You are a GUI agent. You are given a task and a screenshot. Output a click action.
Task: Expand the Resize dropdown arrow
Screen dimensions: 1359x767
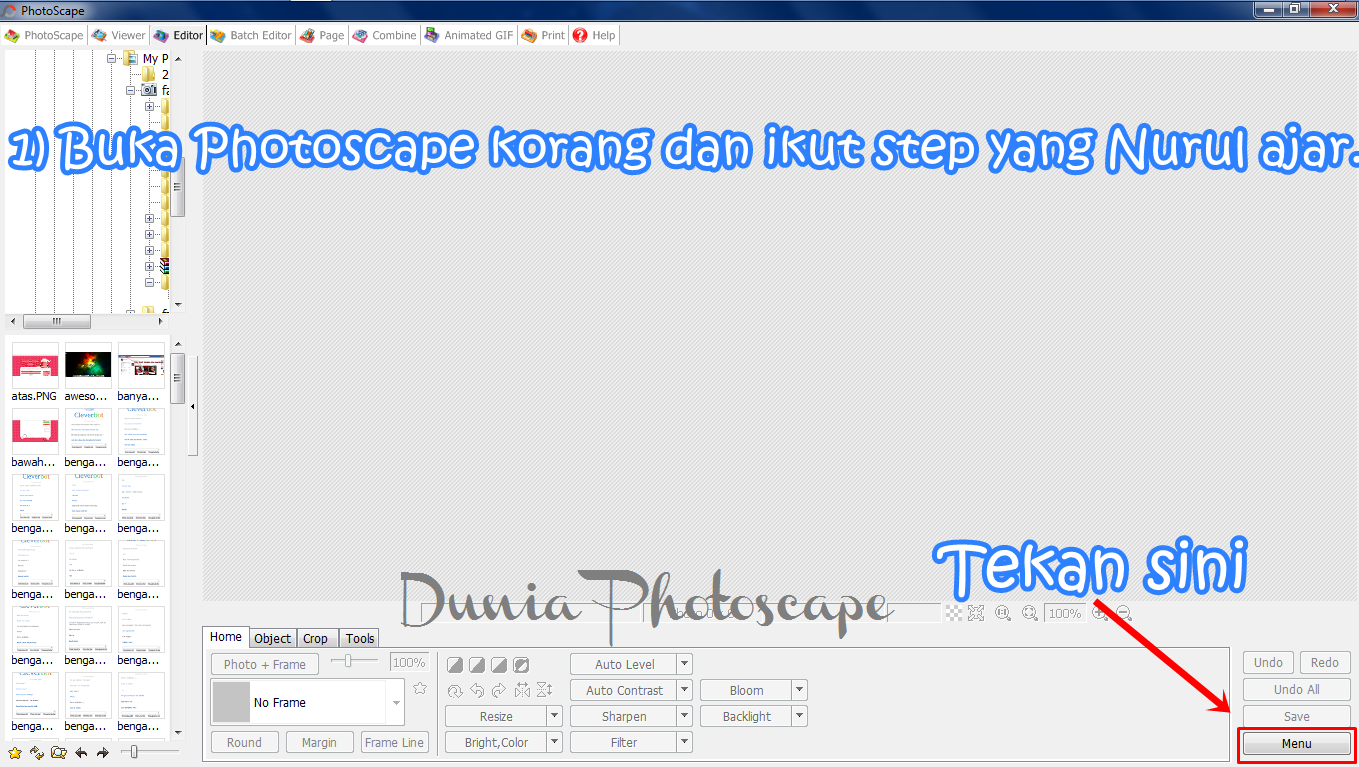pyautogui.click(x=554, y=716)
